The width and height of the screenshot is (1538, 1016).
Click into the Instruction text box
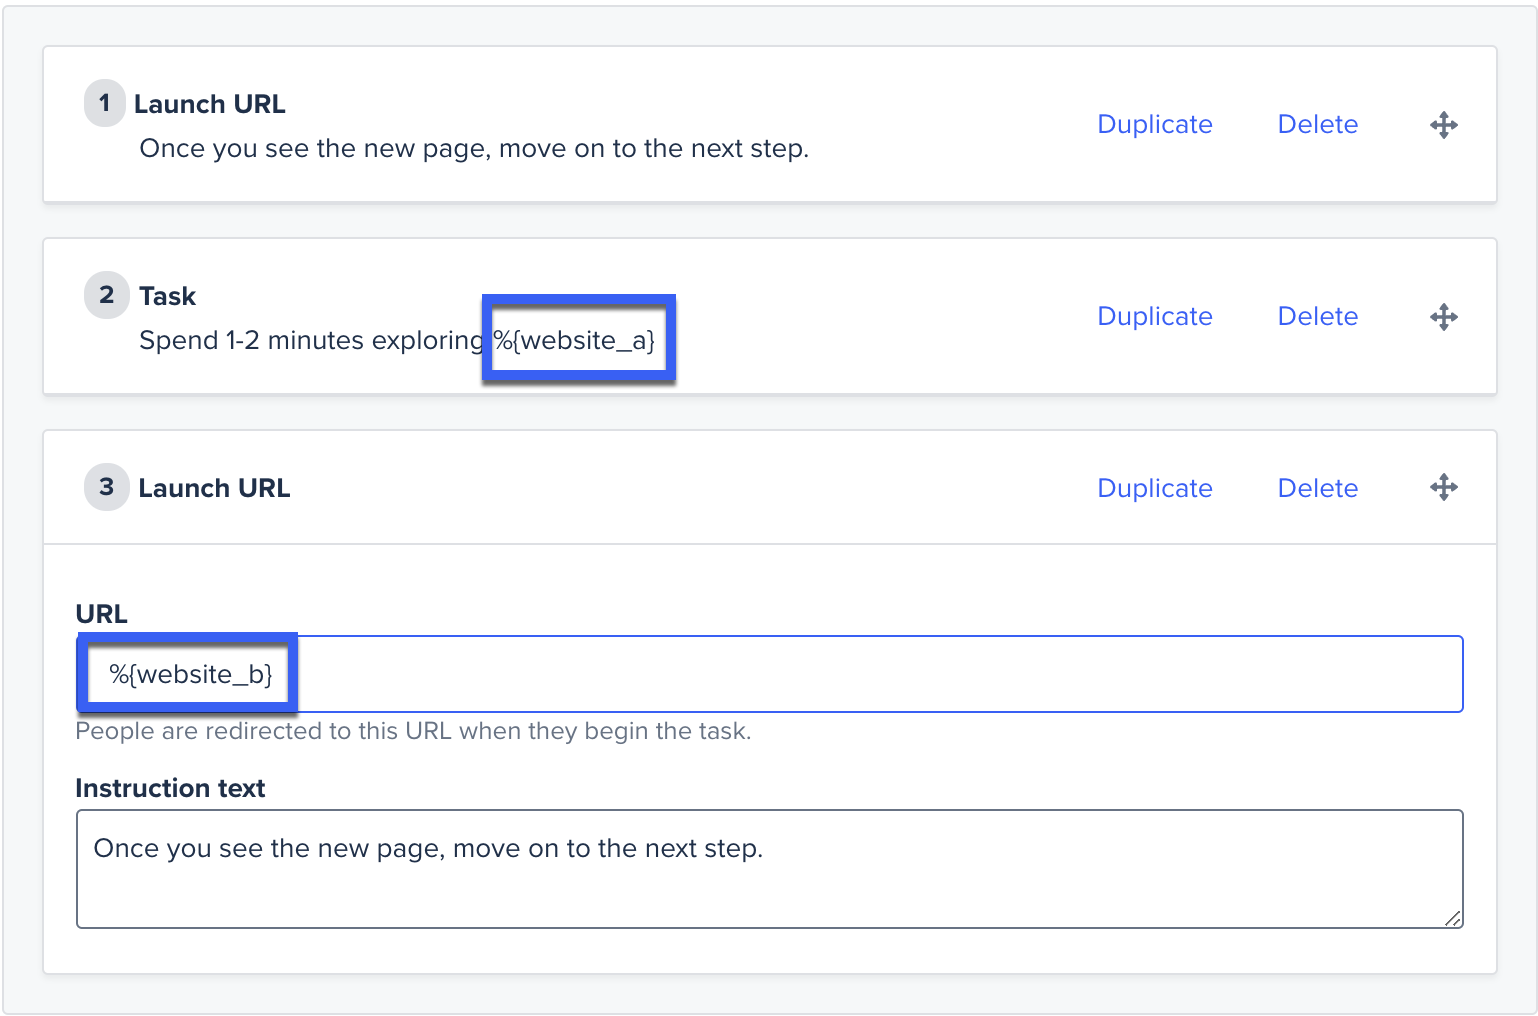point(770,869)
